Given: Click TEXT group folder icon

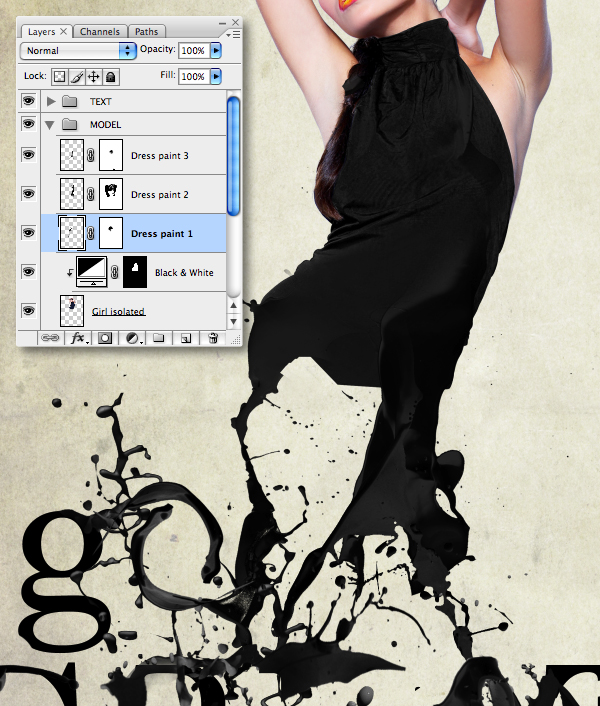Looking at the screenshot, I should [x=69, y=101].
